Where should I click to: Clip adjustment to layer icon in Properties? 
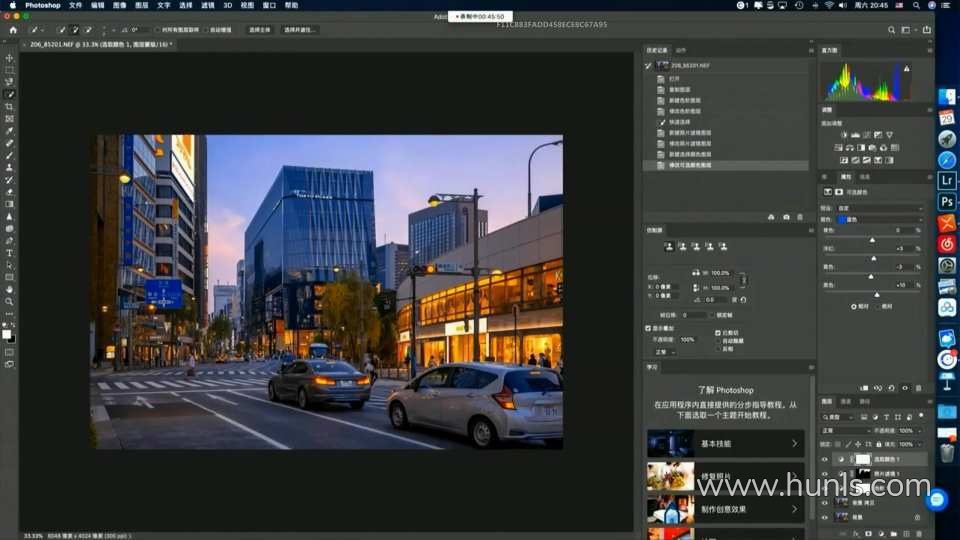click(x=864, y=388)
